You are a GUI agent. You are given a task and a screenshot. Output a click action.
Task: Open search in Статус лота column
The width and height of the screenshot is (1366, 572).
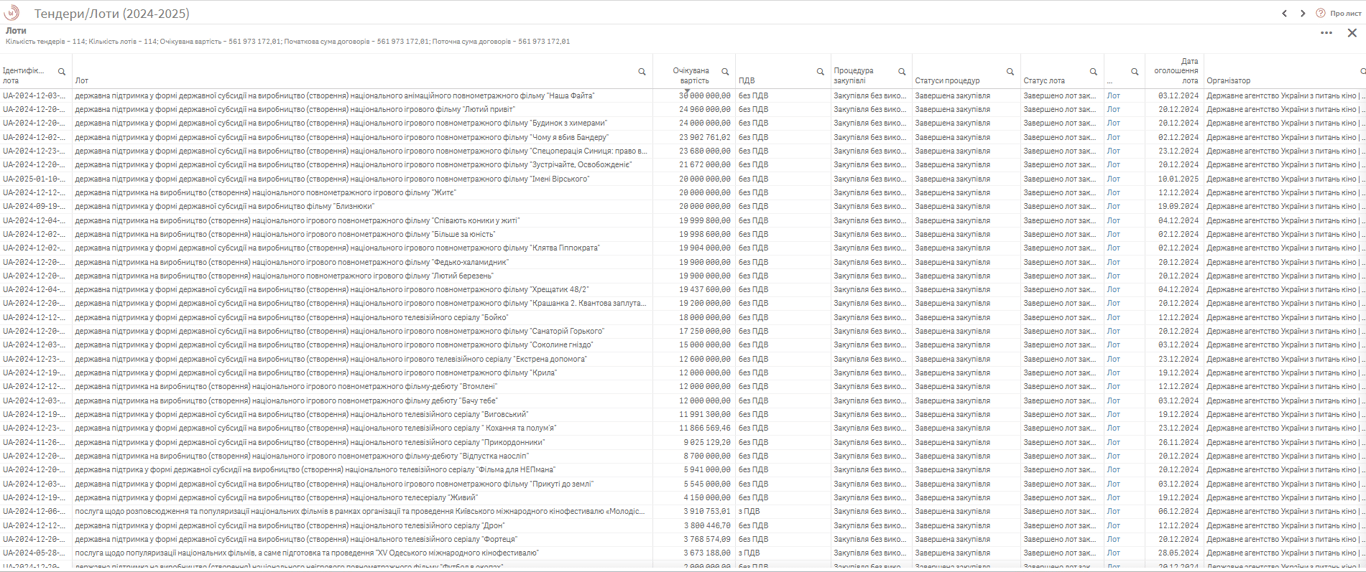[x=1093, y=72]
